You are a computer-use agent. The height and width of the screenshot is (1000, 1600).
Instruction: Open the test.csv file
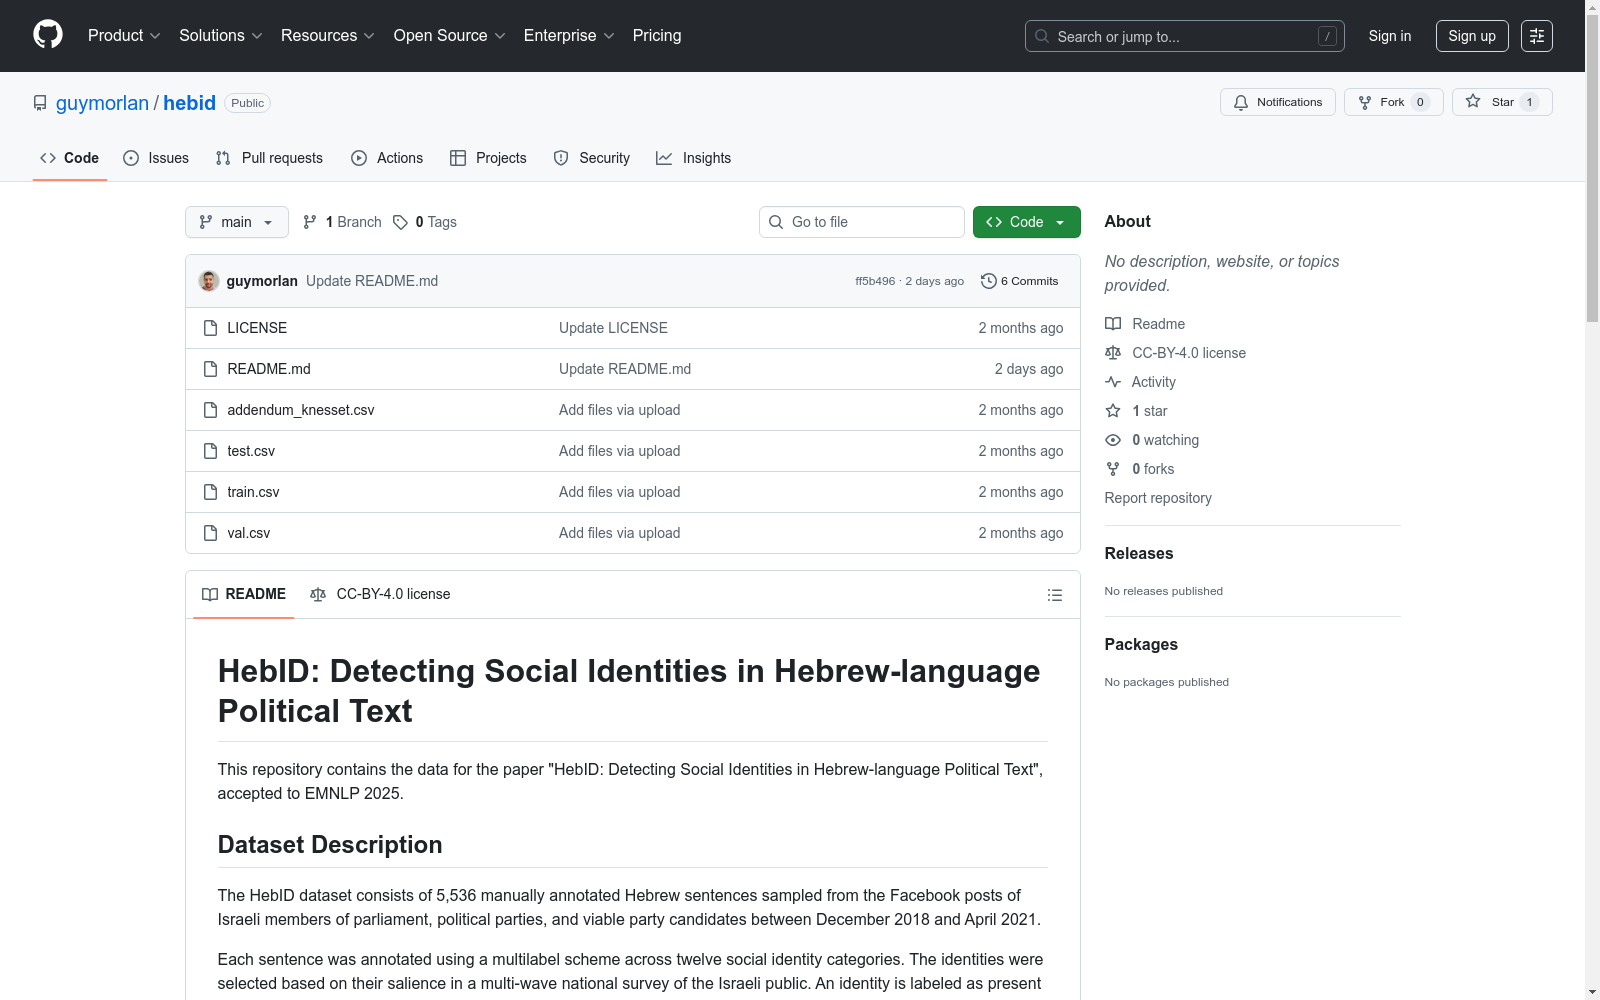(x=251, y=451)
